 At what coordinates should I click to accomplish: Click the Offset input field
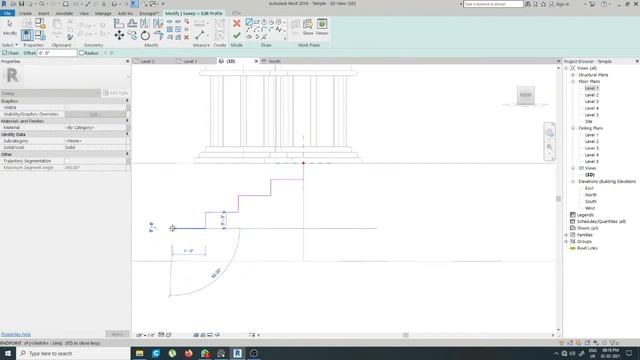tap(57, 53)
